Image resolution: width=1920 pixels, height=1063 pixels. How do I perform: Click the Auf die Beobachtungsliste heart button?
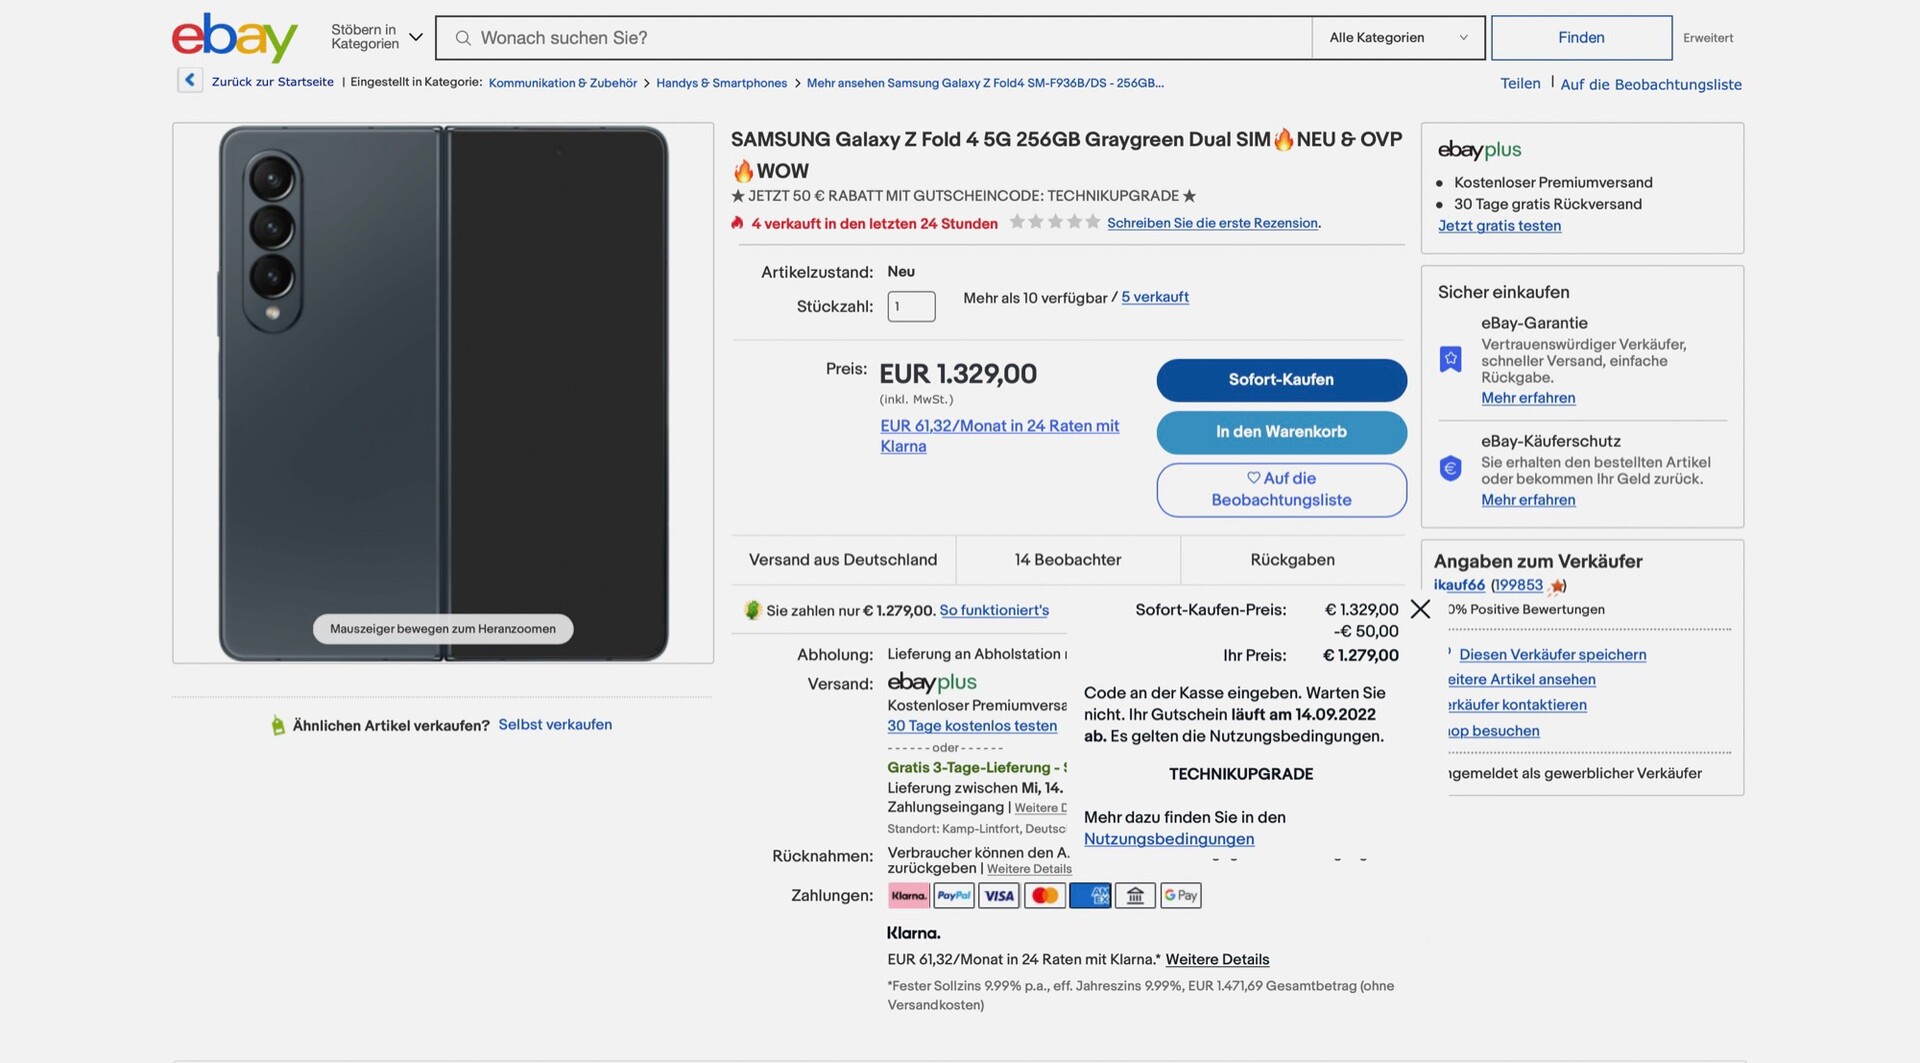pos(1281,490)
